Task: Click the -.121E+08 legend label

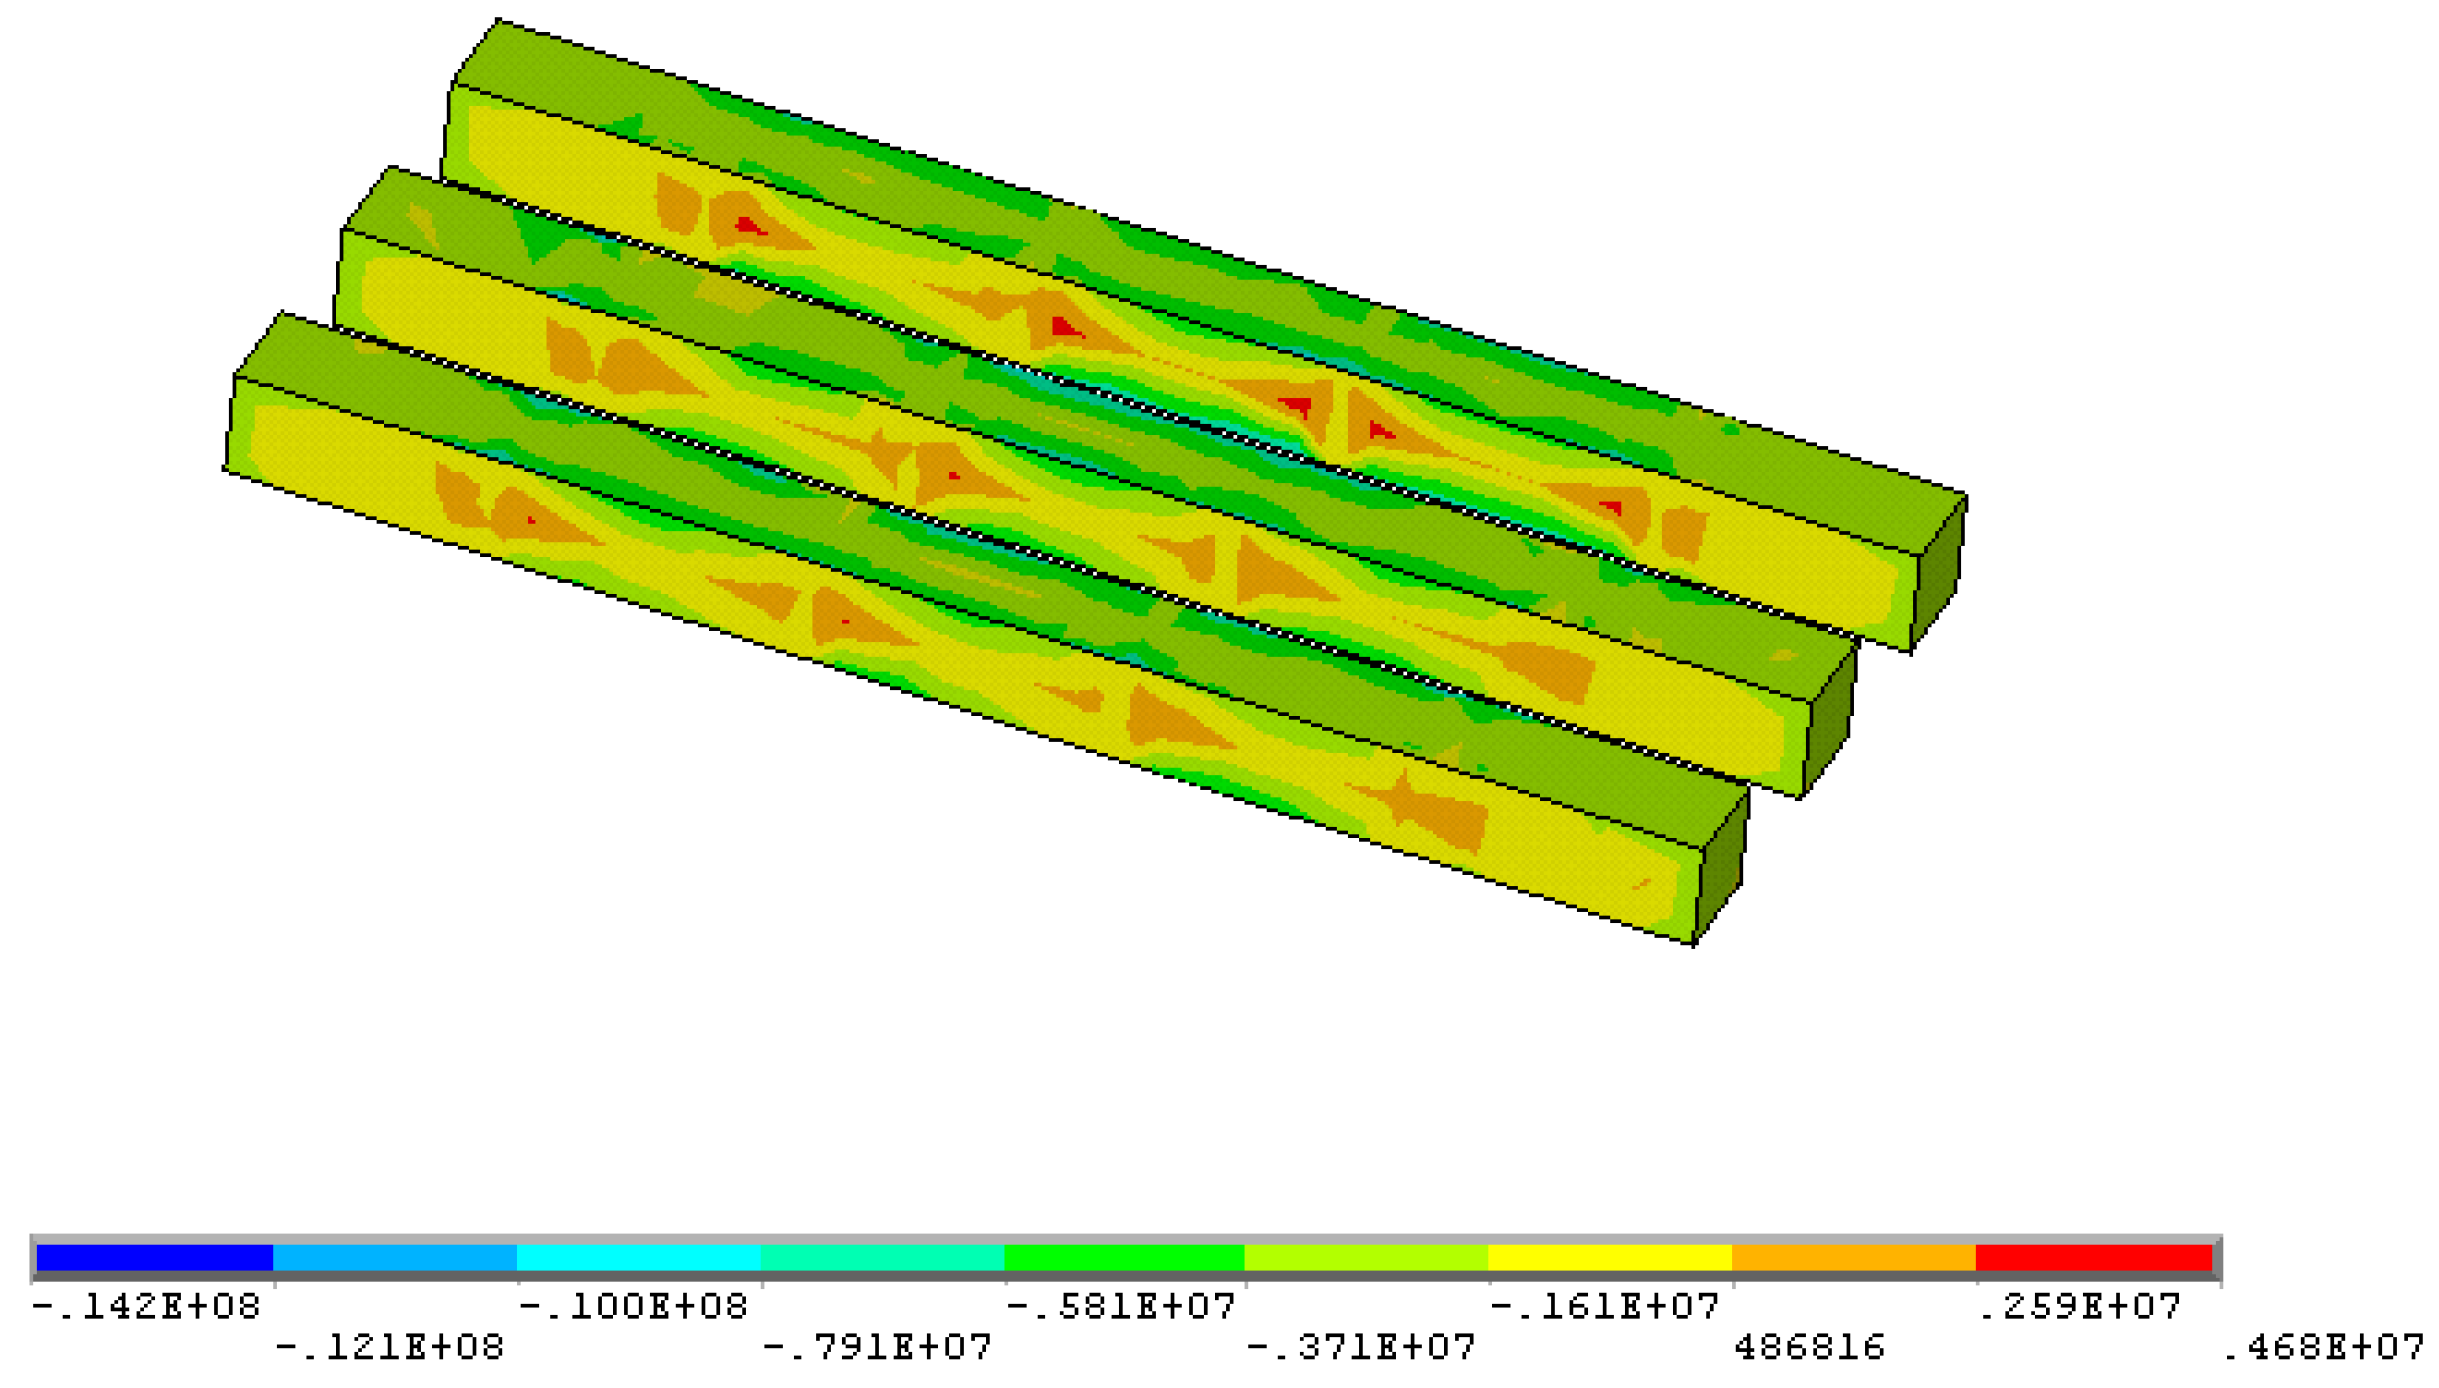Action: [389, 1347]
